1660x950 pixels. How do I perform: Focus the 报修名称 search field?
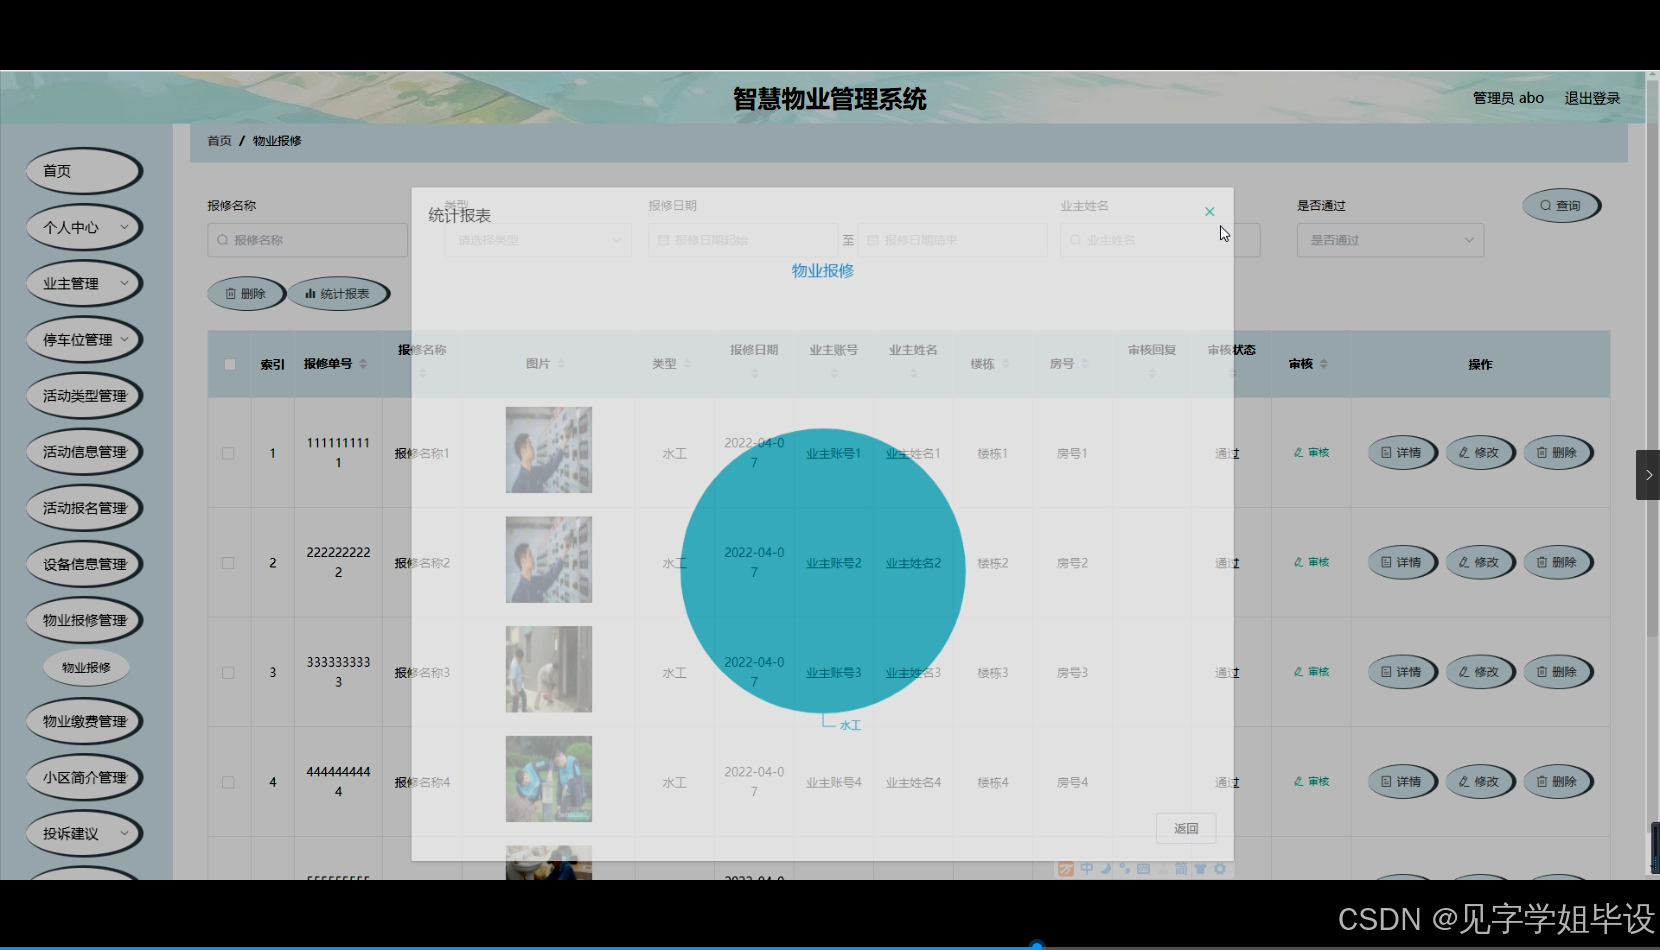pos(308,240)
